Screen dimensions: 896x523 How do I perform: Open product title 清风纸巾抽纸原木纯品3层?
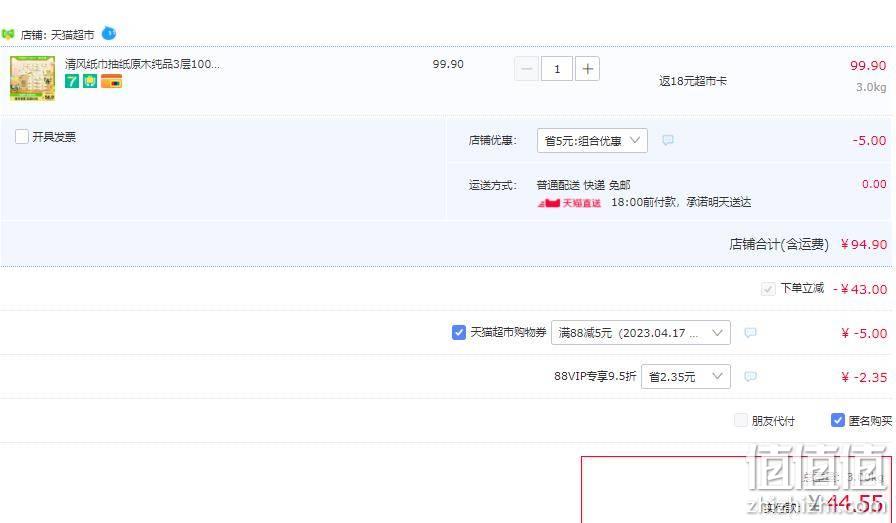pos(142,63)
